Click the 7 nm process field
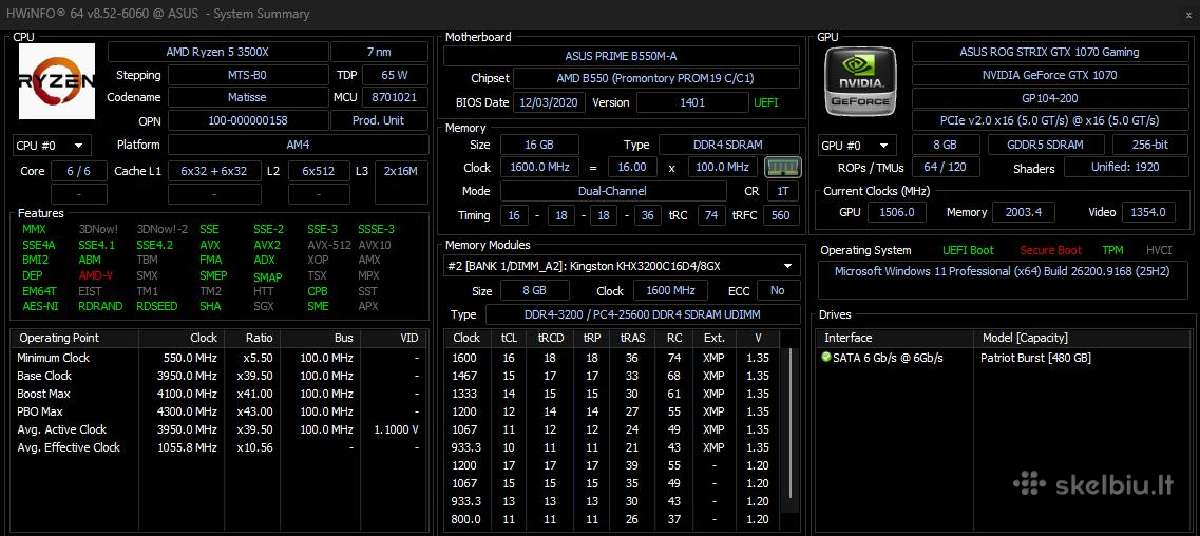The height and width of the screenshot is (536, 1200). (379, 52)
